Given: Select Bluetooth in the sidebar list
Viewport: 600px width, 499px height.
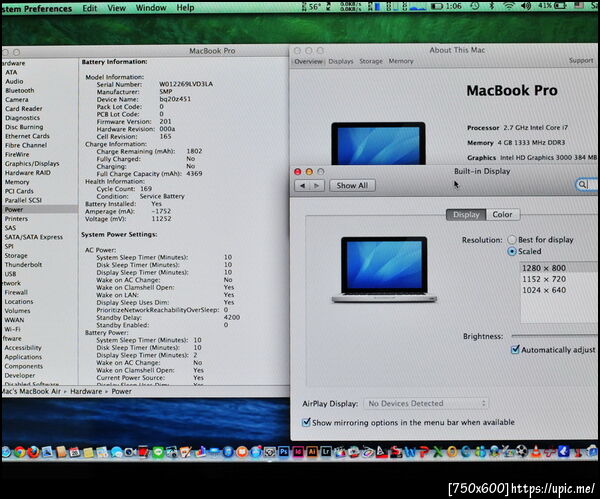Looking at the screenshot, I should click(x=20, y=90).
